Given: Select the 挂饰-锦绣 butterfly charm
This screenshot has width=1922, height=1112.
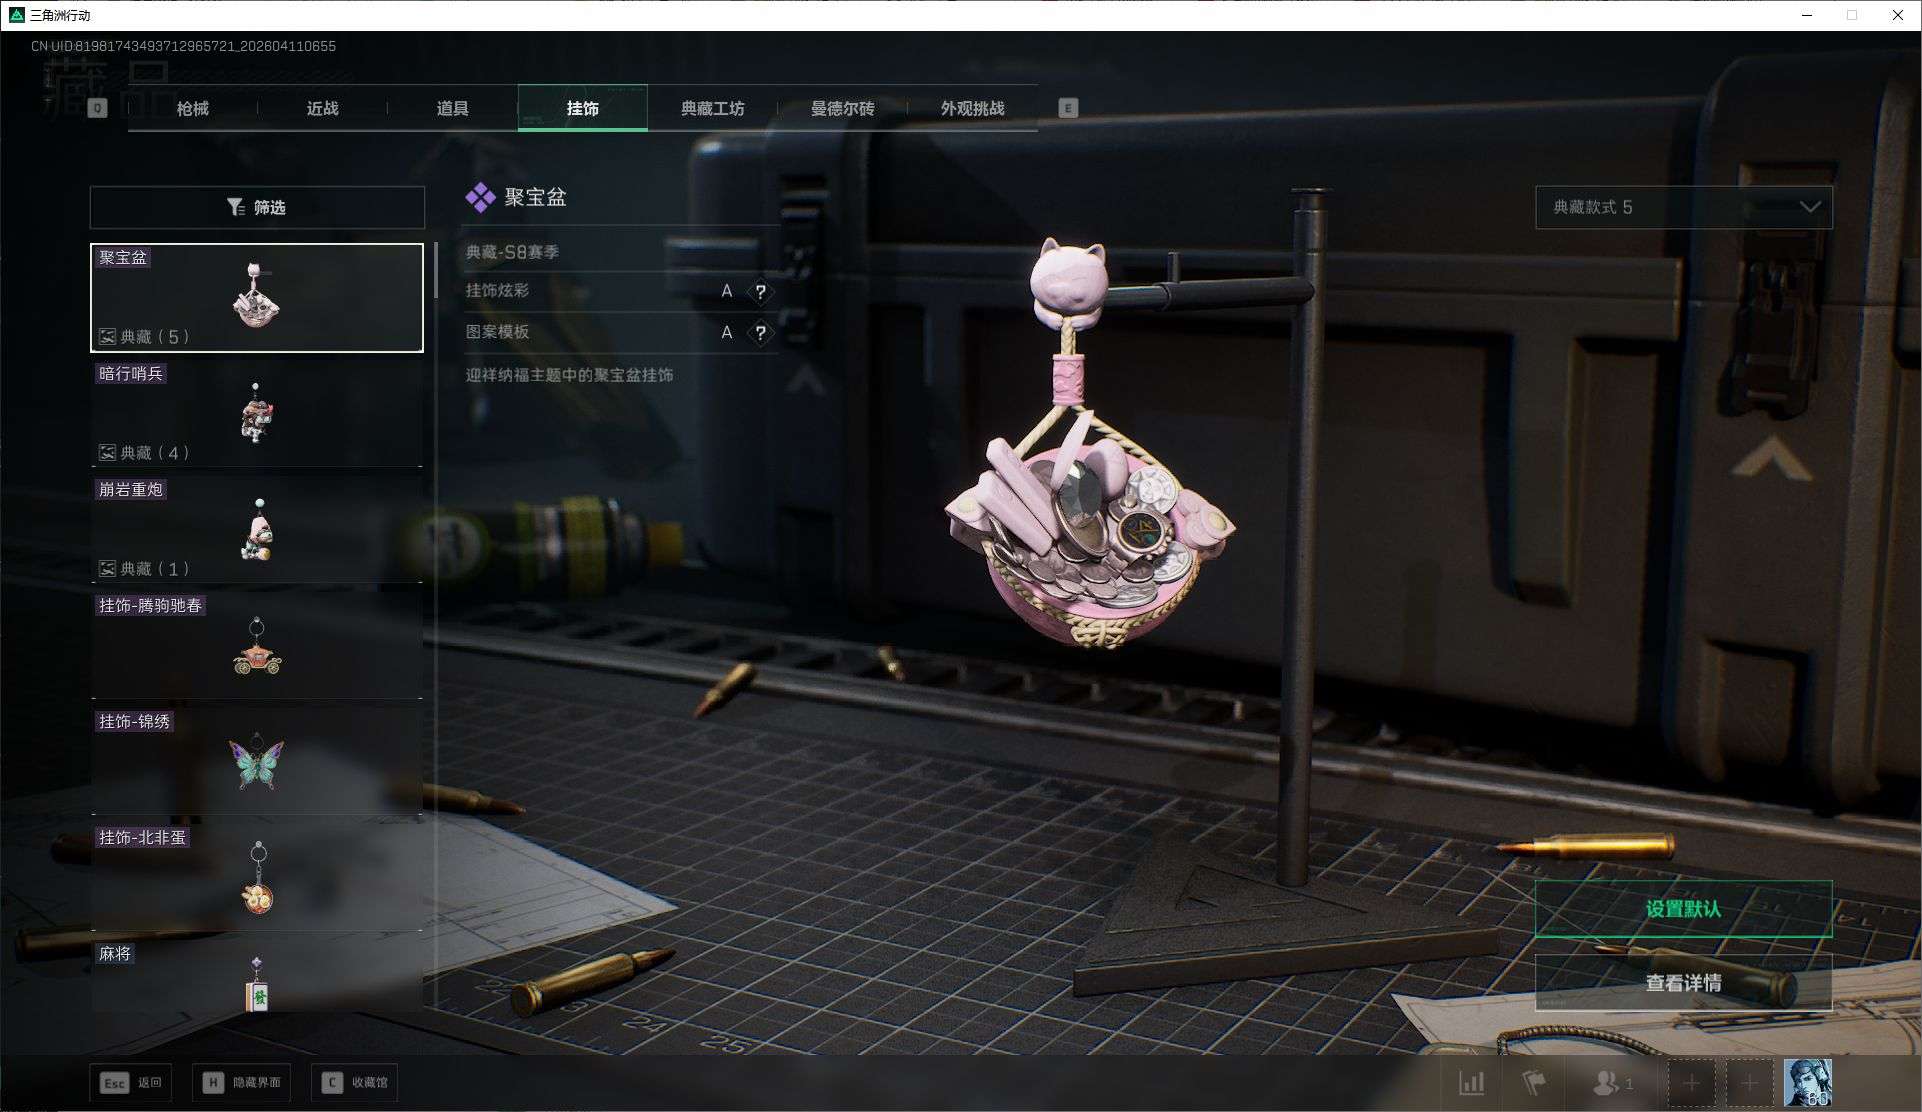Looking at the screenshot, I should 257,762.
